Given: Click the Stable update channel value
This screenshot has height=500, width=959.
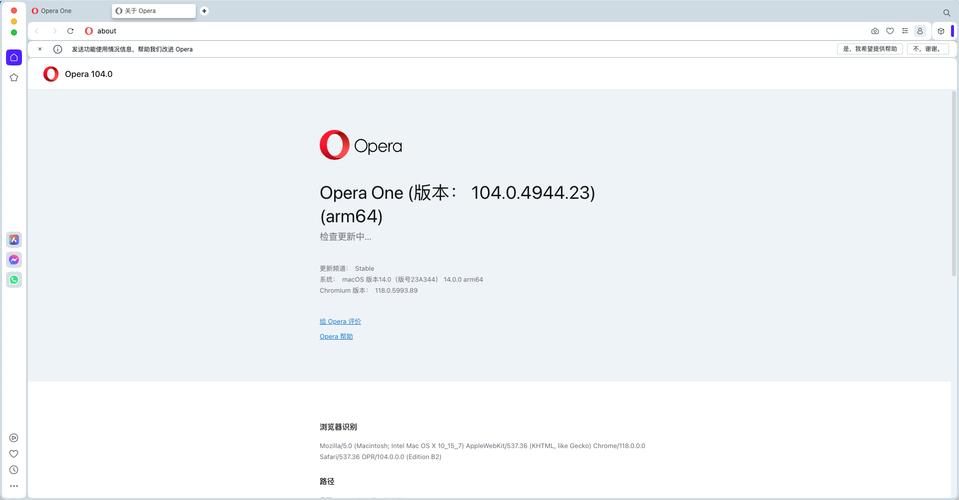Looking at the screenshot, I should pyautogui.click(x=365, y=268).
